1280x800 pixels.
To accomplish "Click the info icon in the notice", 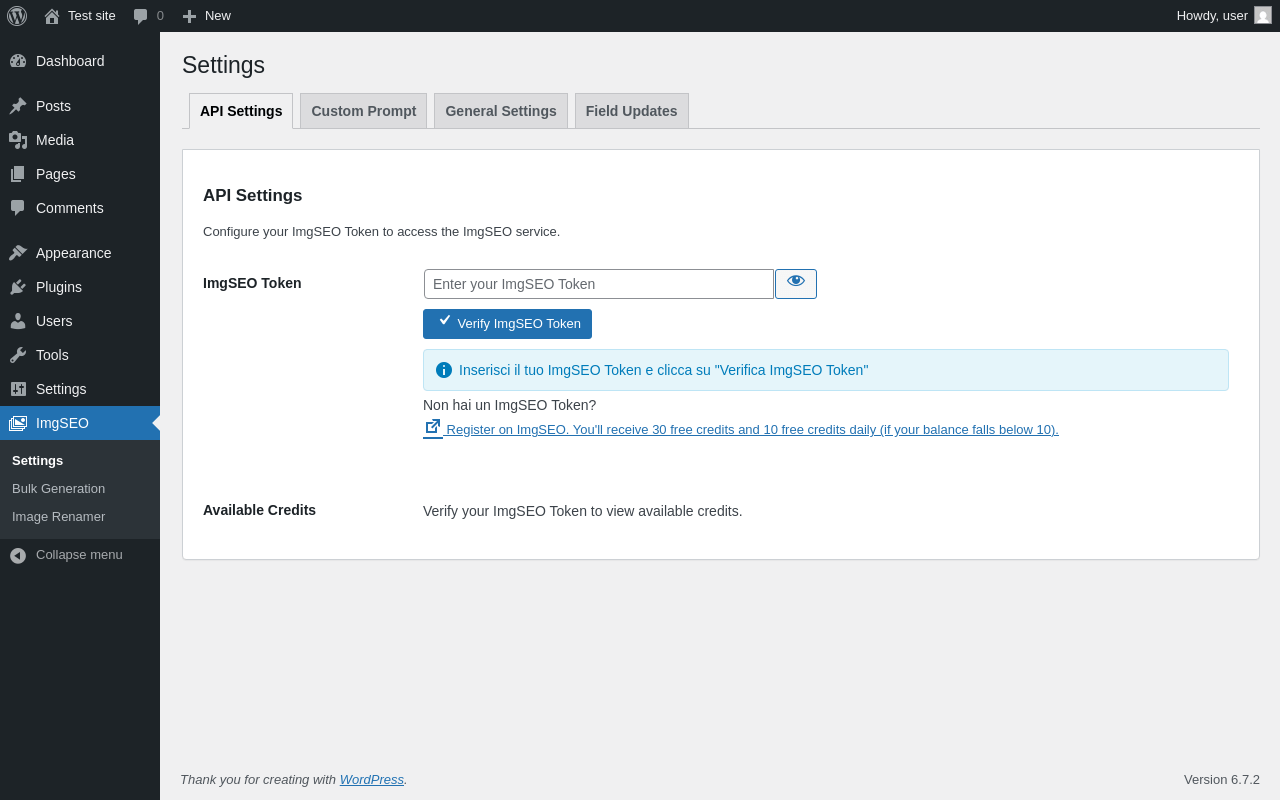I will (x=444, y=370).
